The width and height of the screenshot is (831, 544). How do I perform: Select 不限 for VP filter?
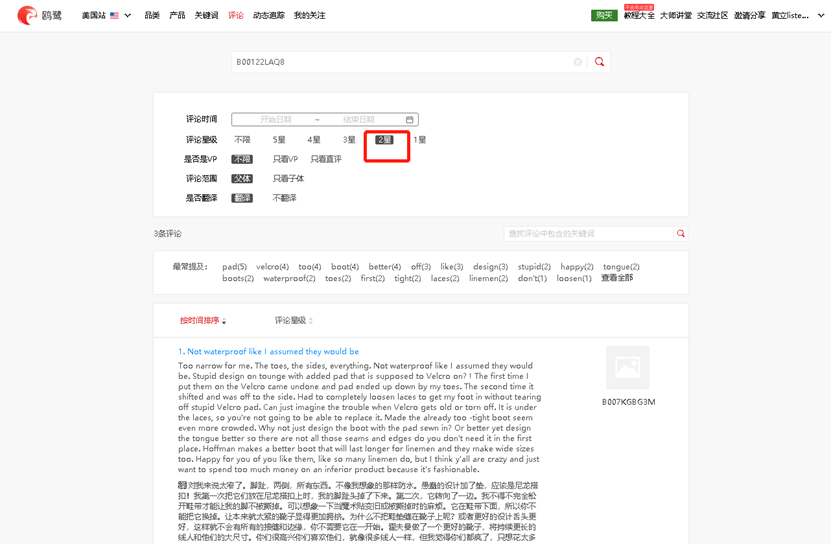pos(242,159)
